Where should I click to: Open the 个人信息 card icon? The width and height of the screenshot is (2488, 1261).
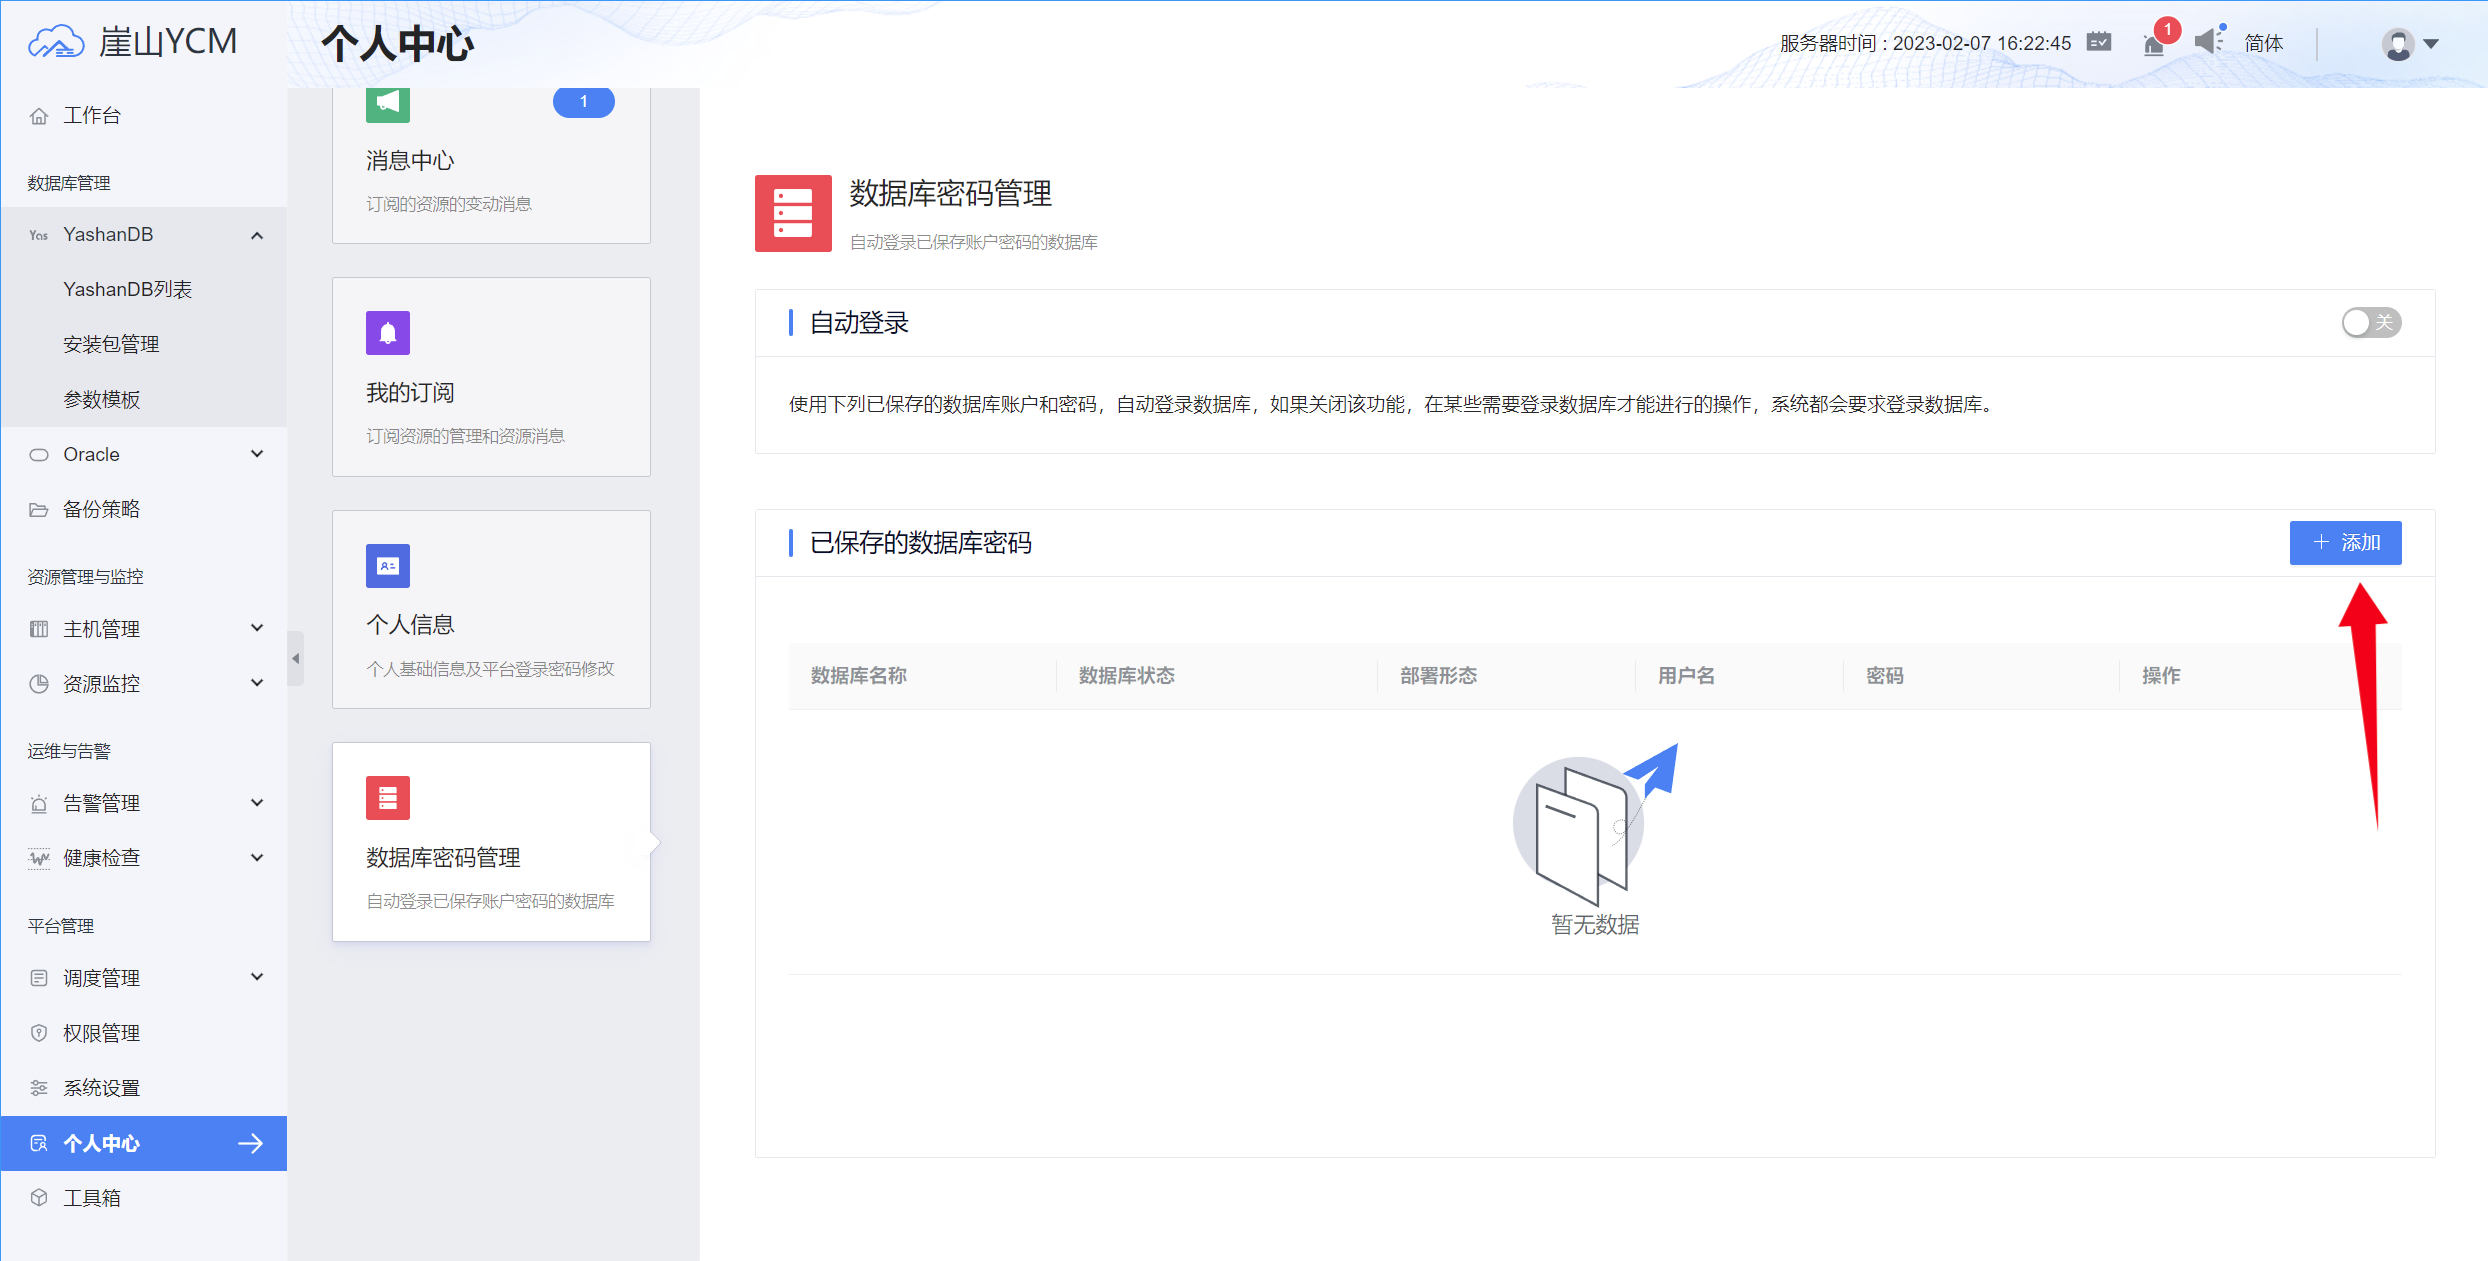[387, 565]
